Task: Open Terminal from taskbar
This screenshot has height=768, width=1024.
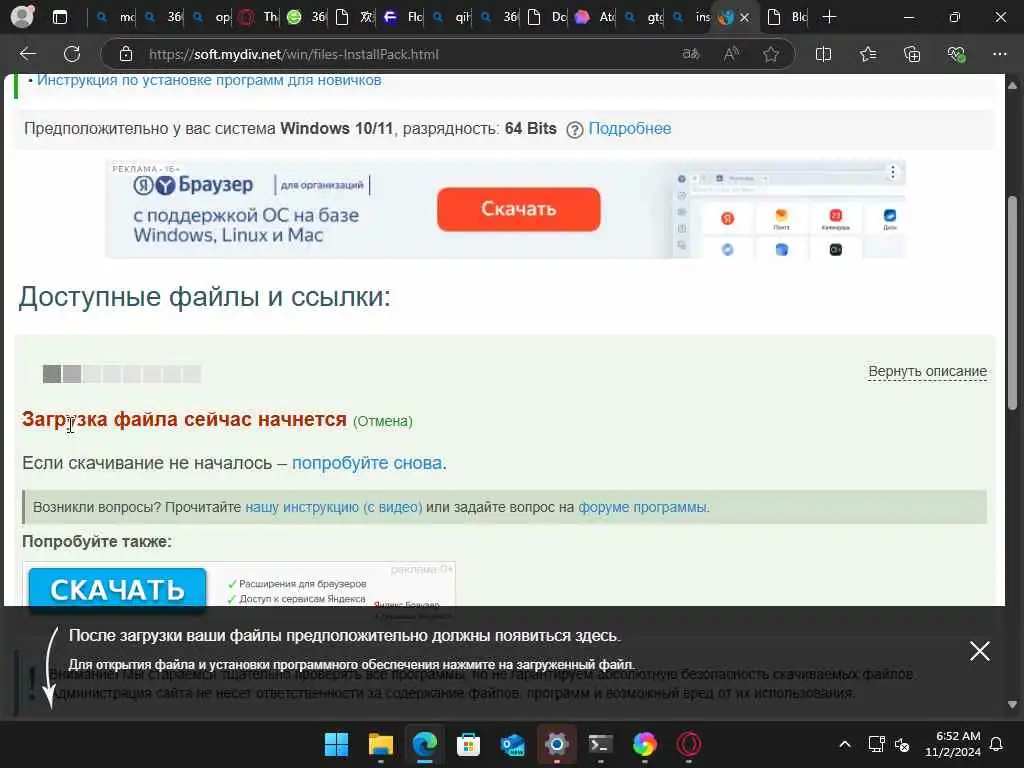Action: click(600, 744)
